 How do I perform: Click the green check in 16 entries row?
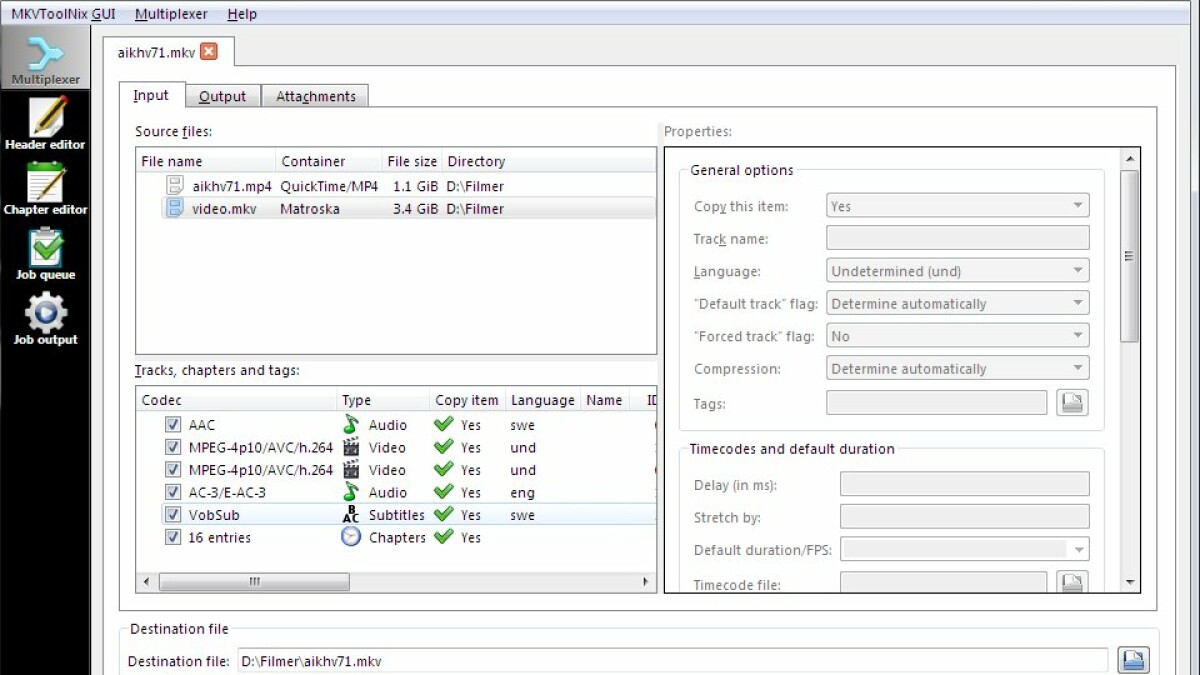[444, 537]
